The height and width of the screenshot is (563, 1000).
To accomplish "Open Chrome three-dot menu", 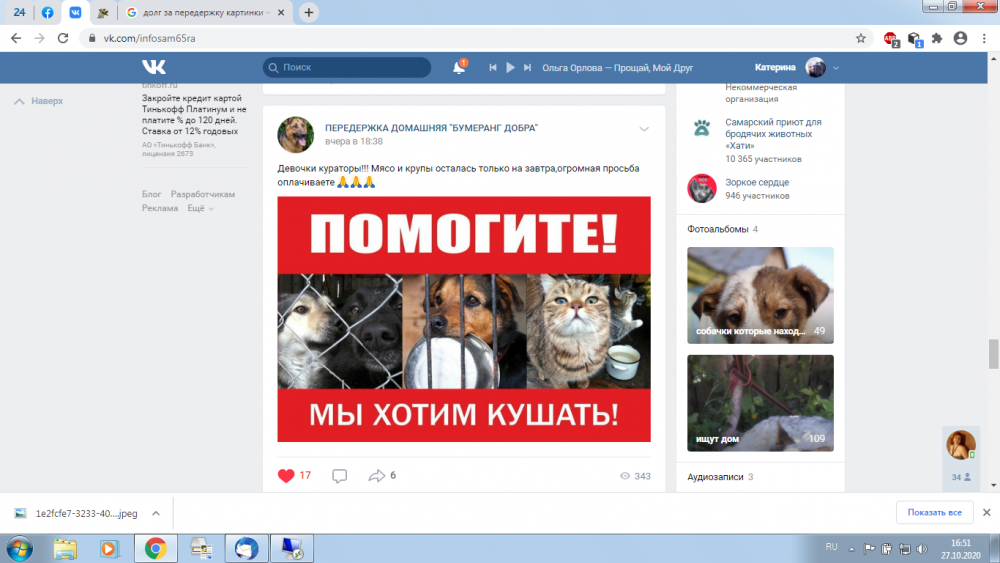I will click(985, 38).
